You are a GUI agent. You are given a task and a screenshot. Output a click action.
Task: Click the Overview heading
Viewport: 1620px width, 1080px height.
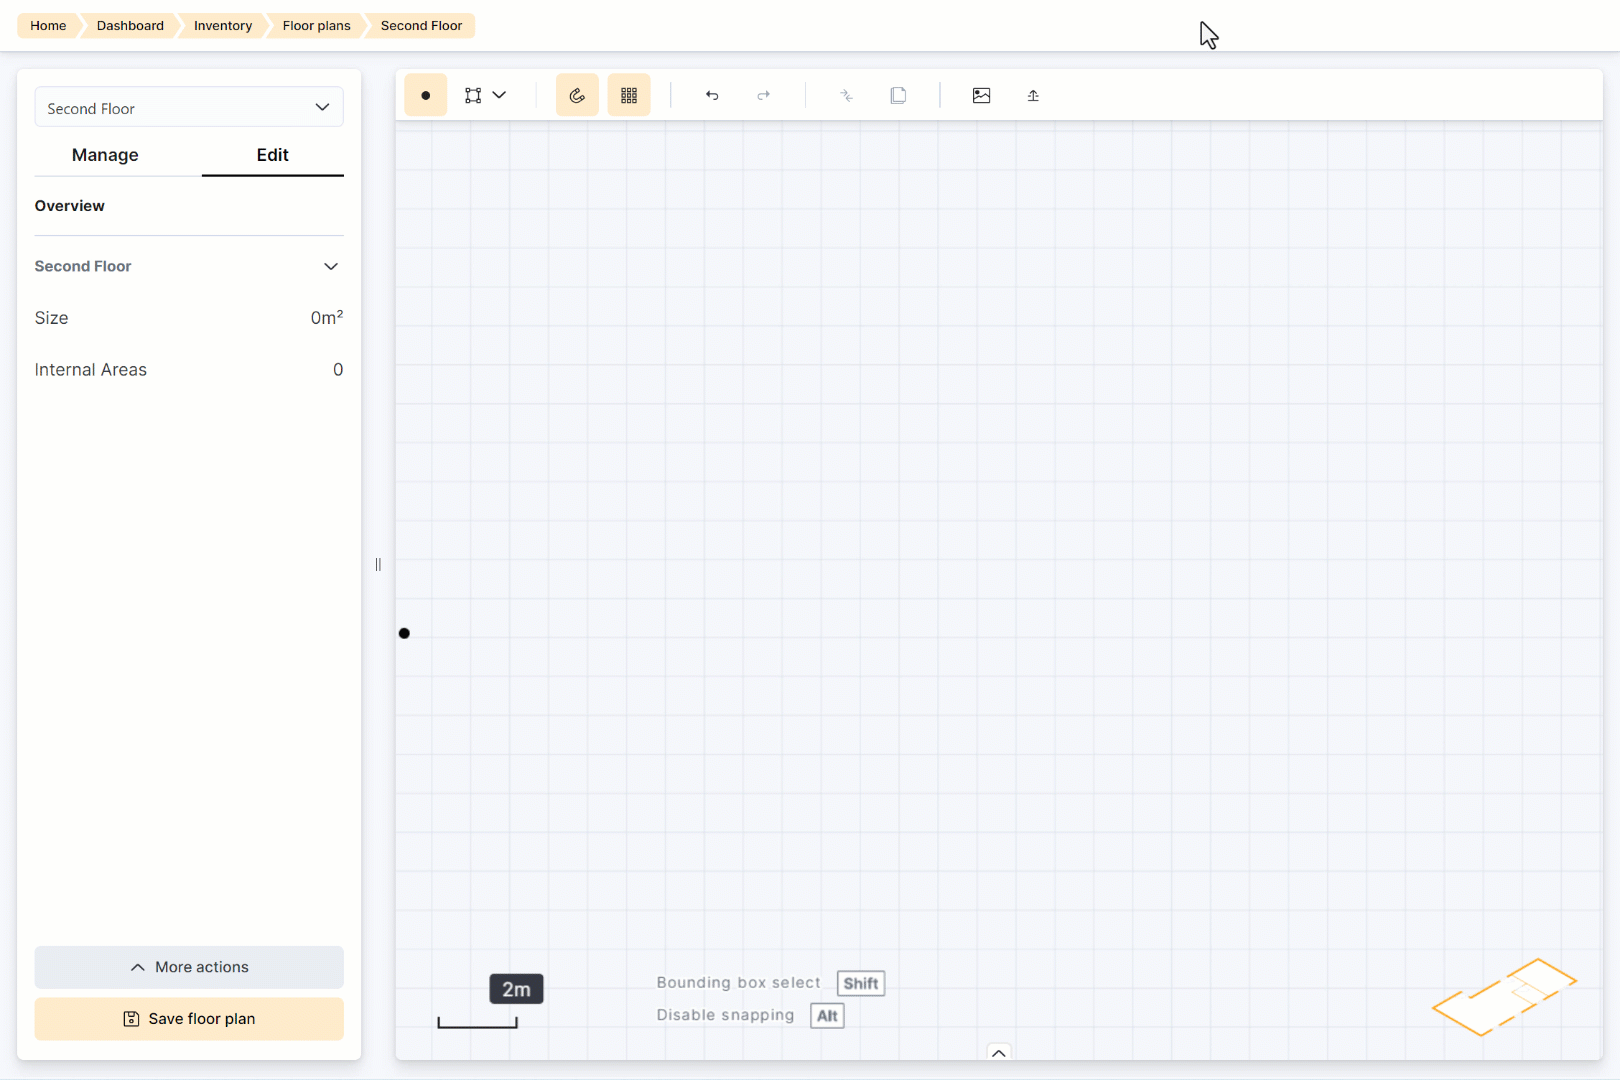69,206
